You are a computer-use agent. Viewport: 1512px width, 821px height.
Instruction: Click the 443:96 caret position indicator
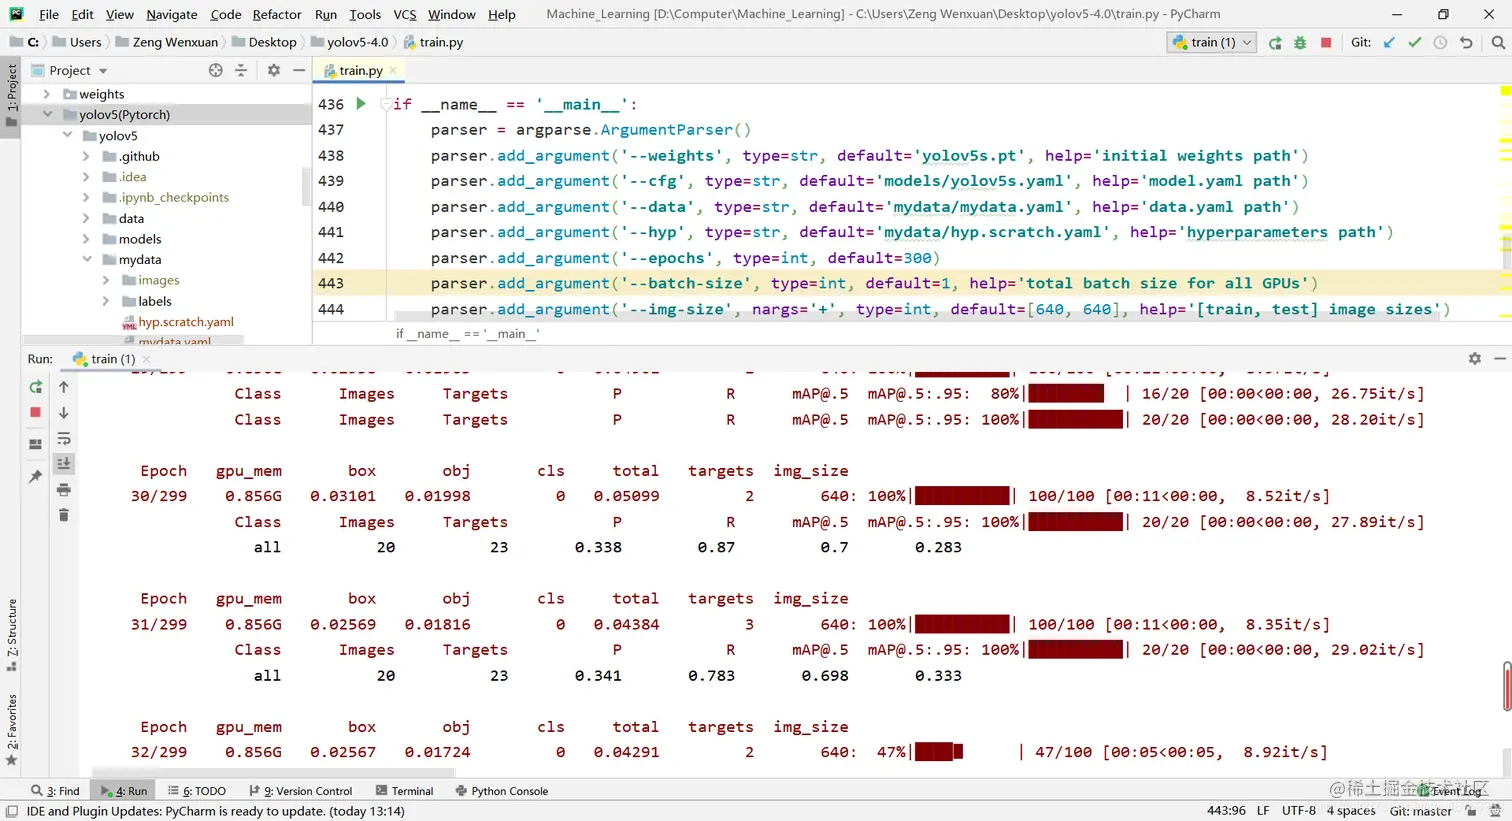(x=1226, y=811)
